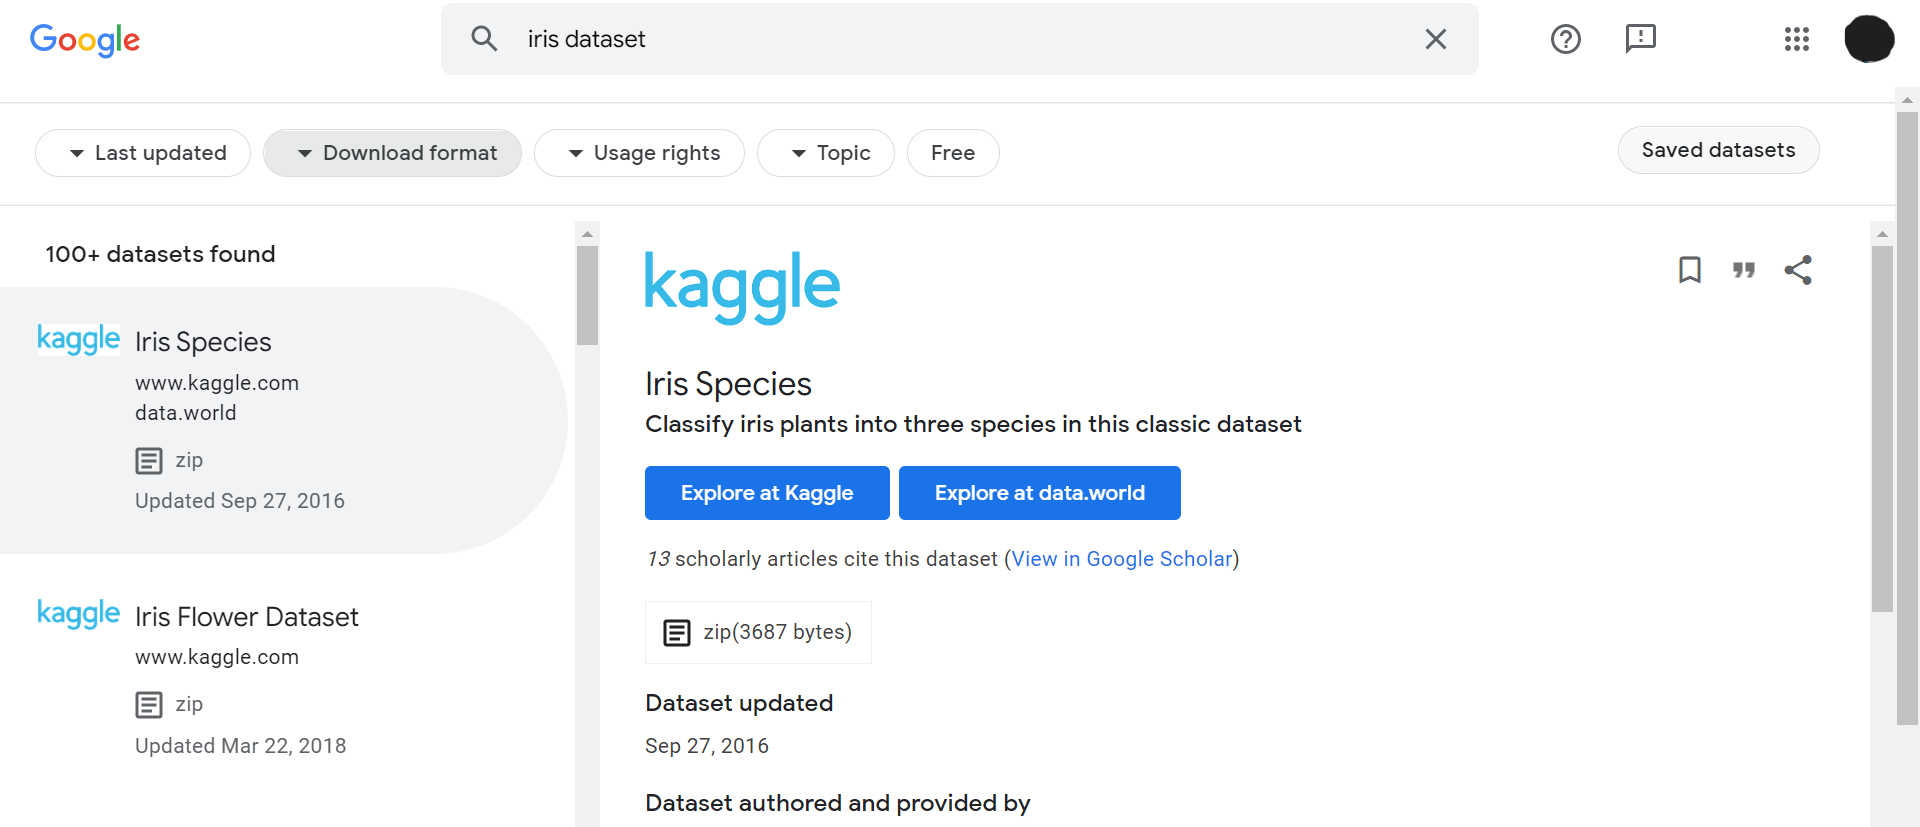Image resolution: width=1920 pixels, height=827 pixels.
Task: Open View in Google Scholar link
Action: tap(1122, 559)
